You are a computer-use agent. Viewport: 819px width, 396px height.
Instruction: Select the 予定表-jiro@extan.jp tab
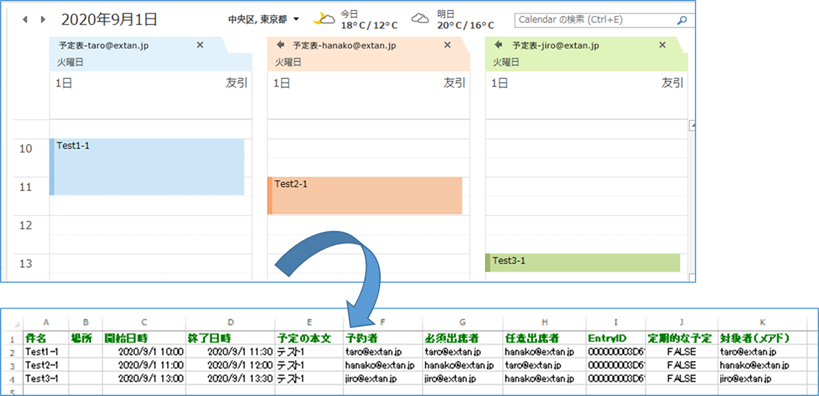click(556, 45)
